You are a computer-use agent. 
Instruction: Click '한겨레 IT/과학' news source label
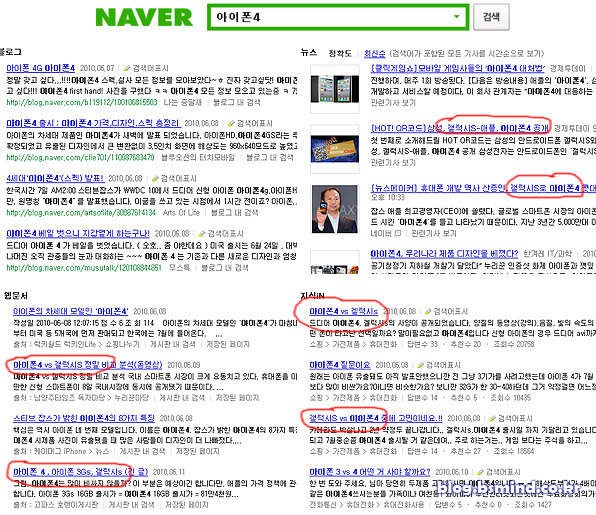pos(548,254)
